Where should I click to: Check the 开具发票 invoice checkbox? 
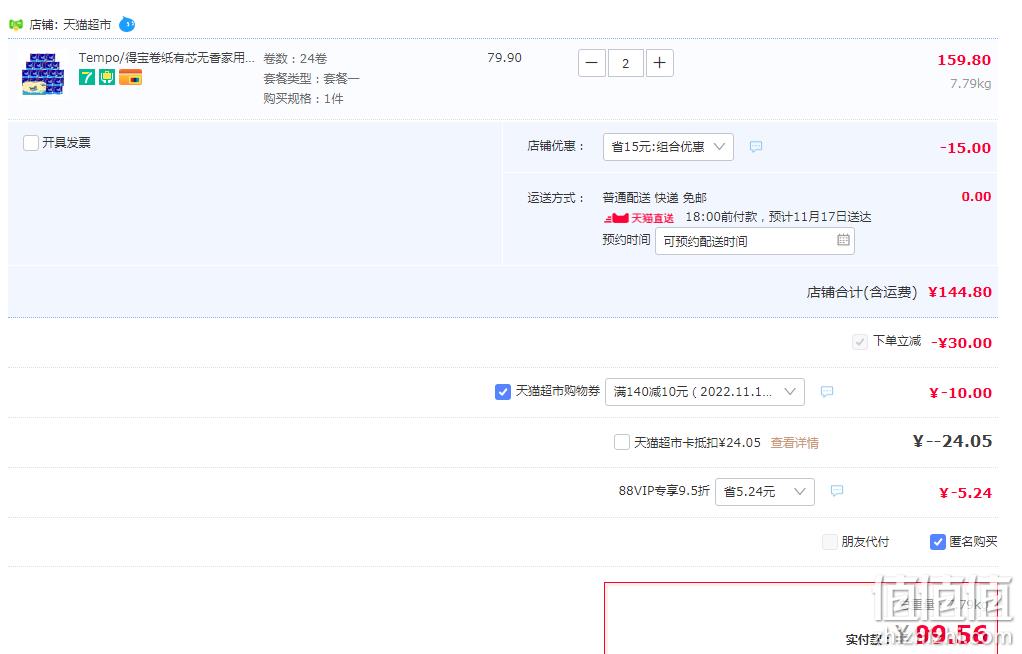(31, 143)
